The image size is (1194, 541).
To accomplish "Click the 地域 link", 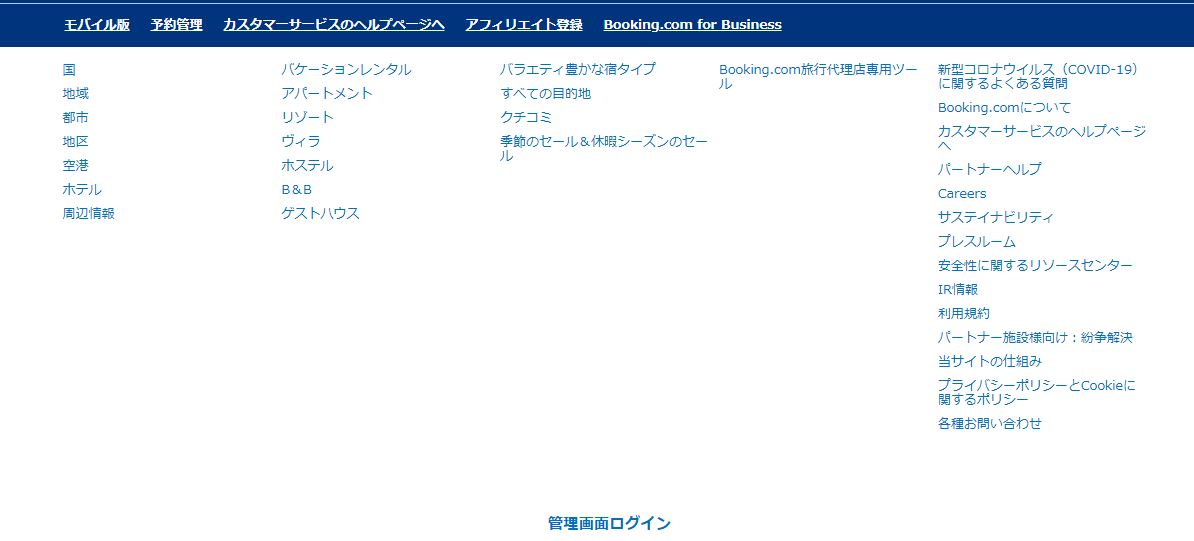I will pyautogui.click(x=75, y=94).
